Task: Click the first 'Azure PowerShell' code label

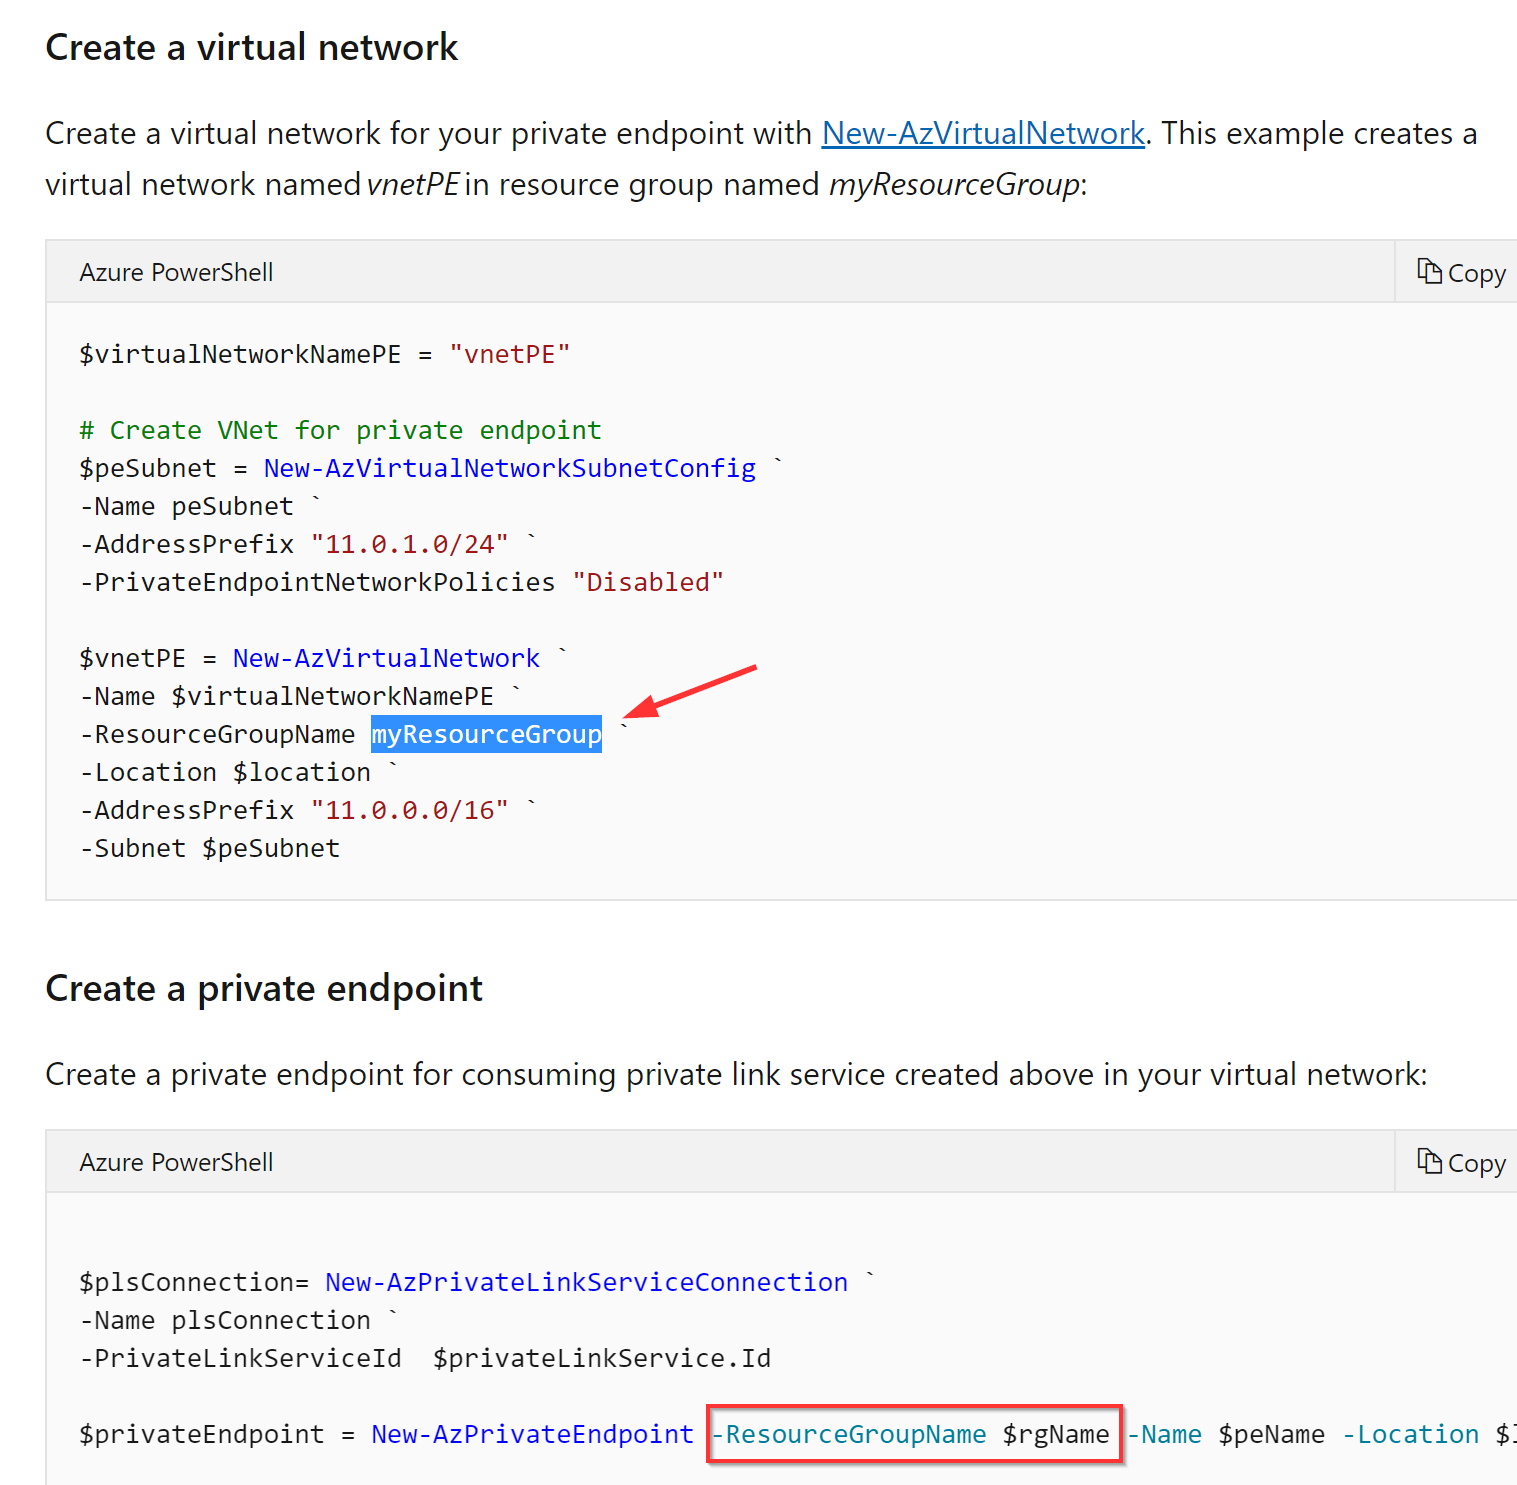Action: tap(176, 272)
